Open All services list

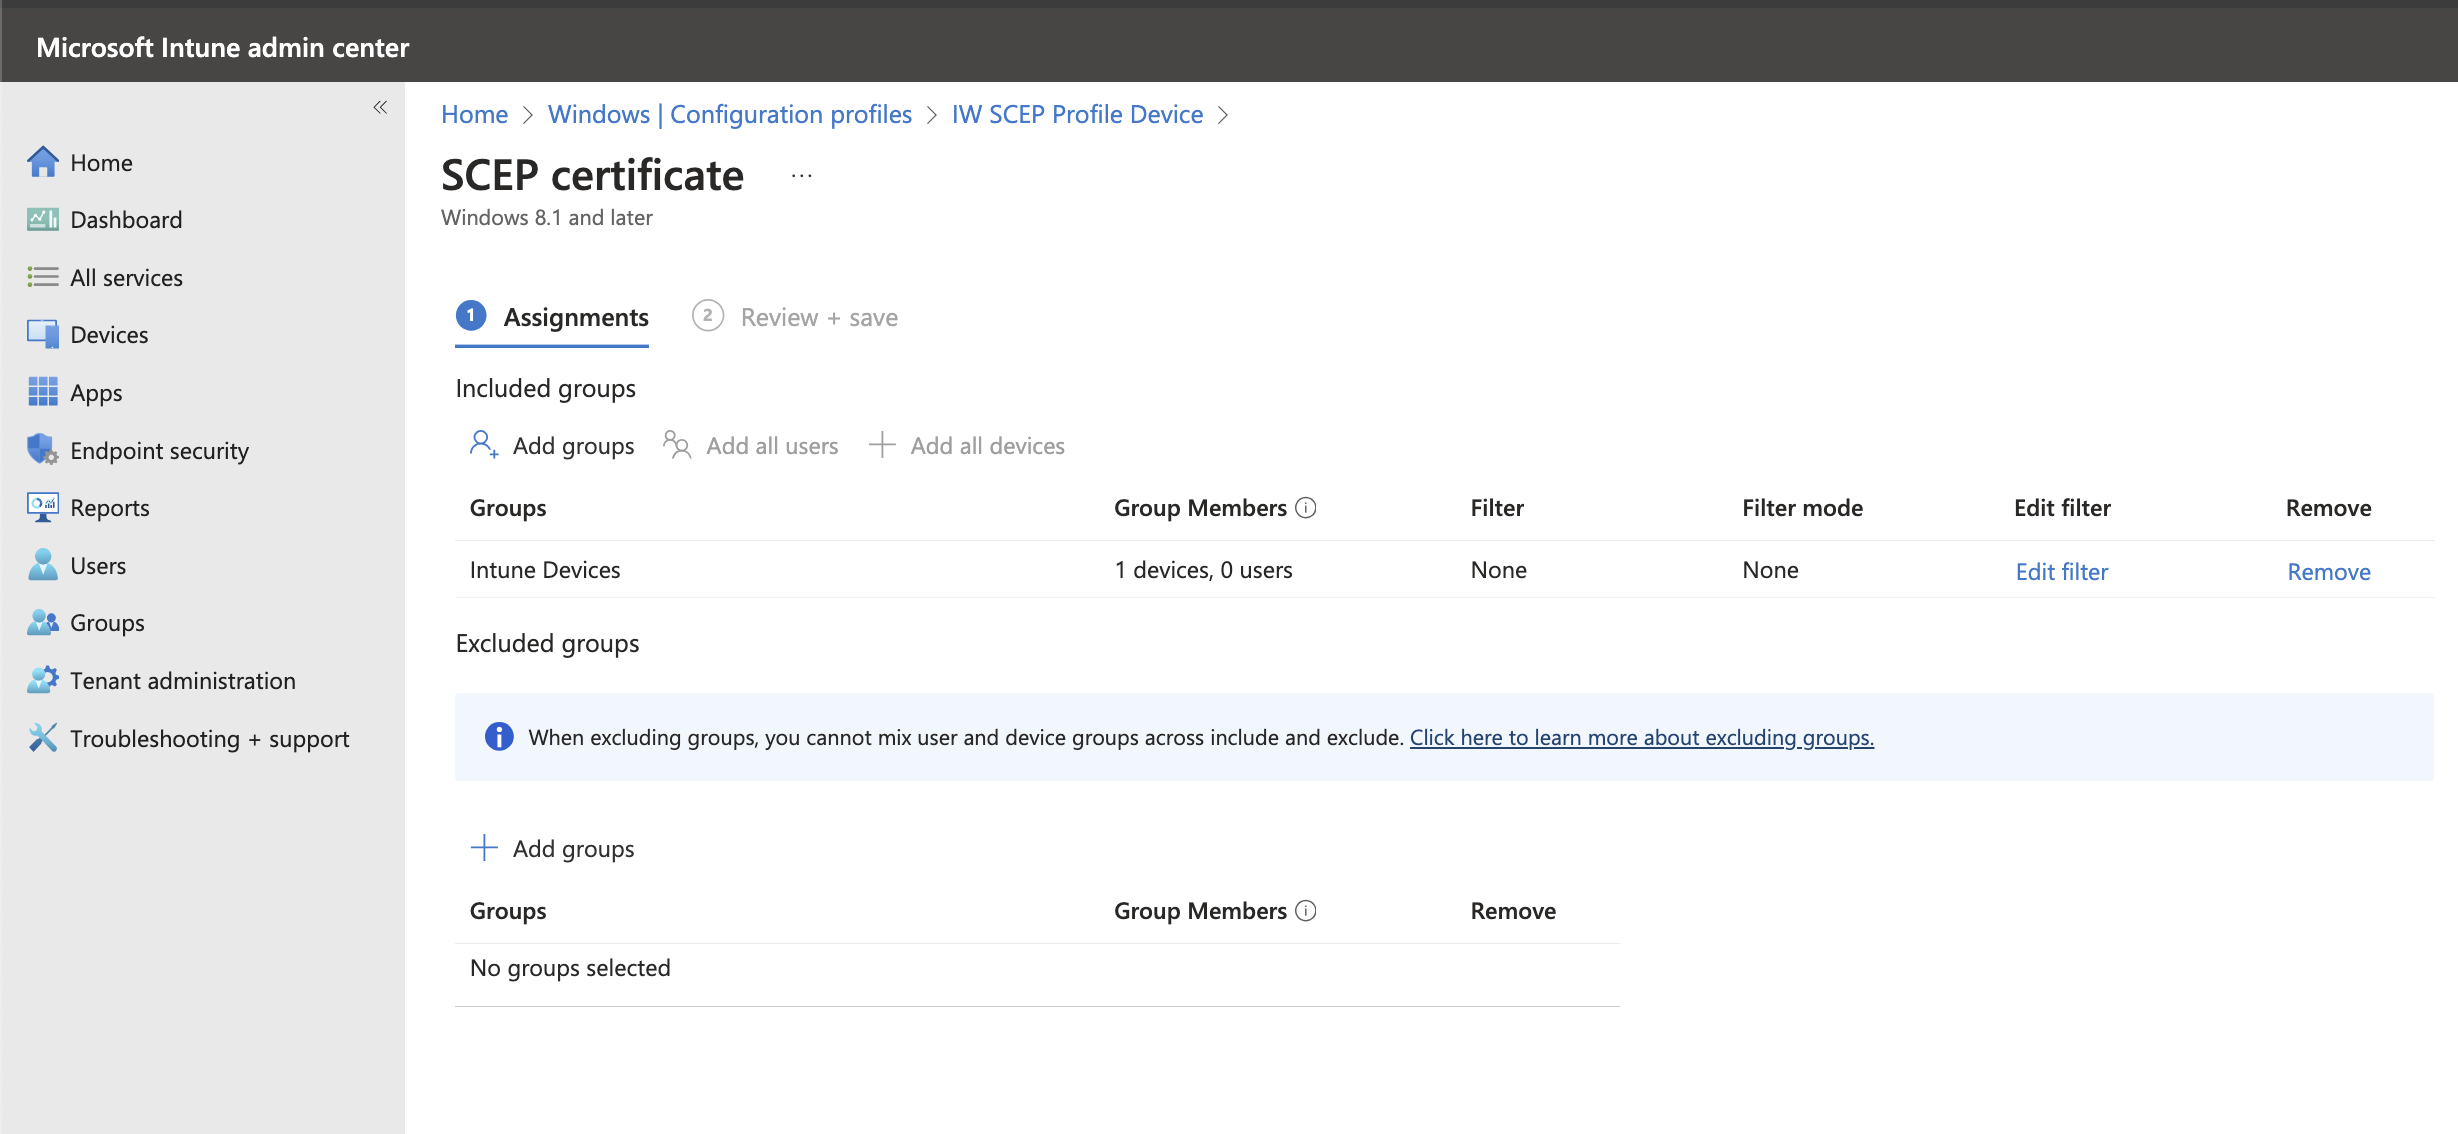click(126, 277)
